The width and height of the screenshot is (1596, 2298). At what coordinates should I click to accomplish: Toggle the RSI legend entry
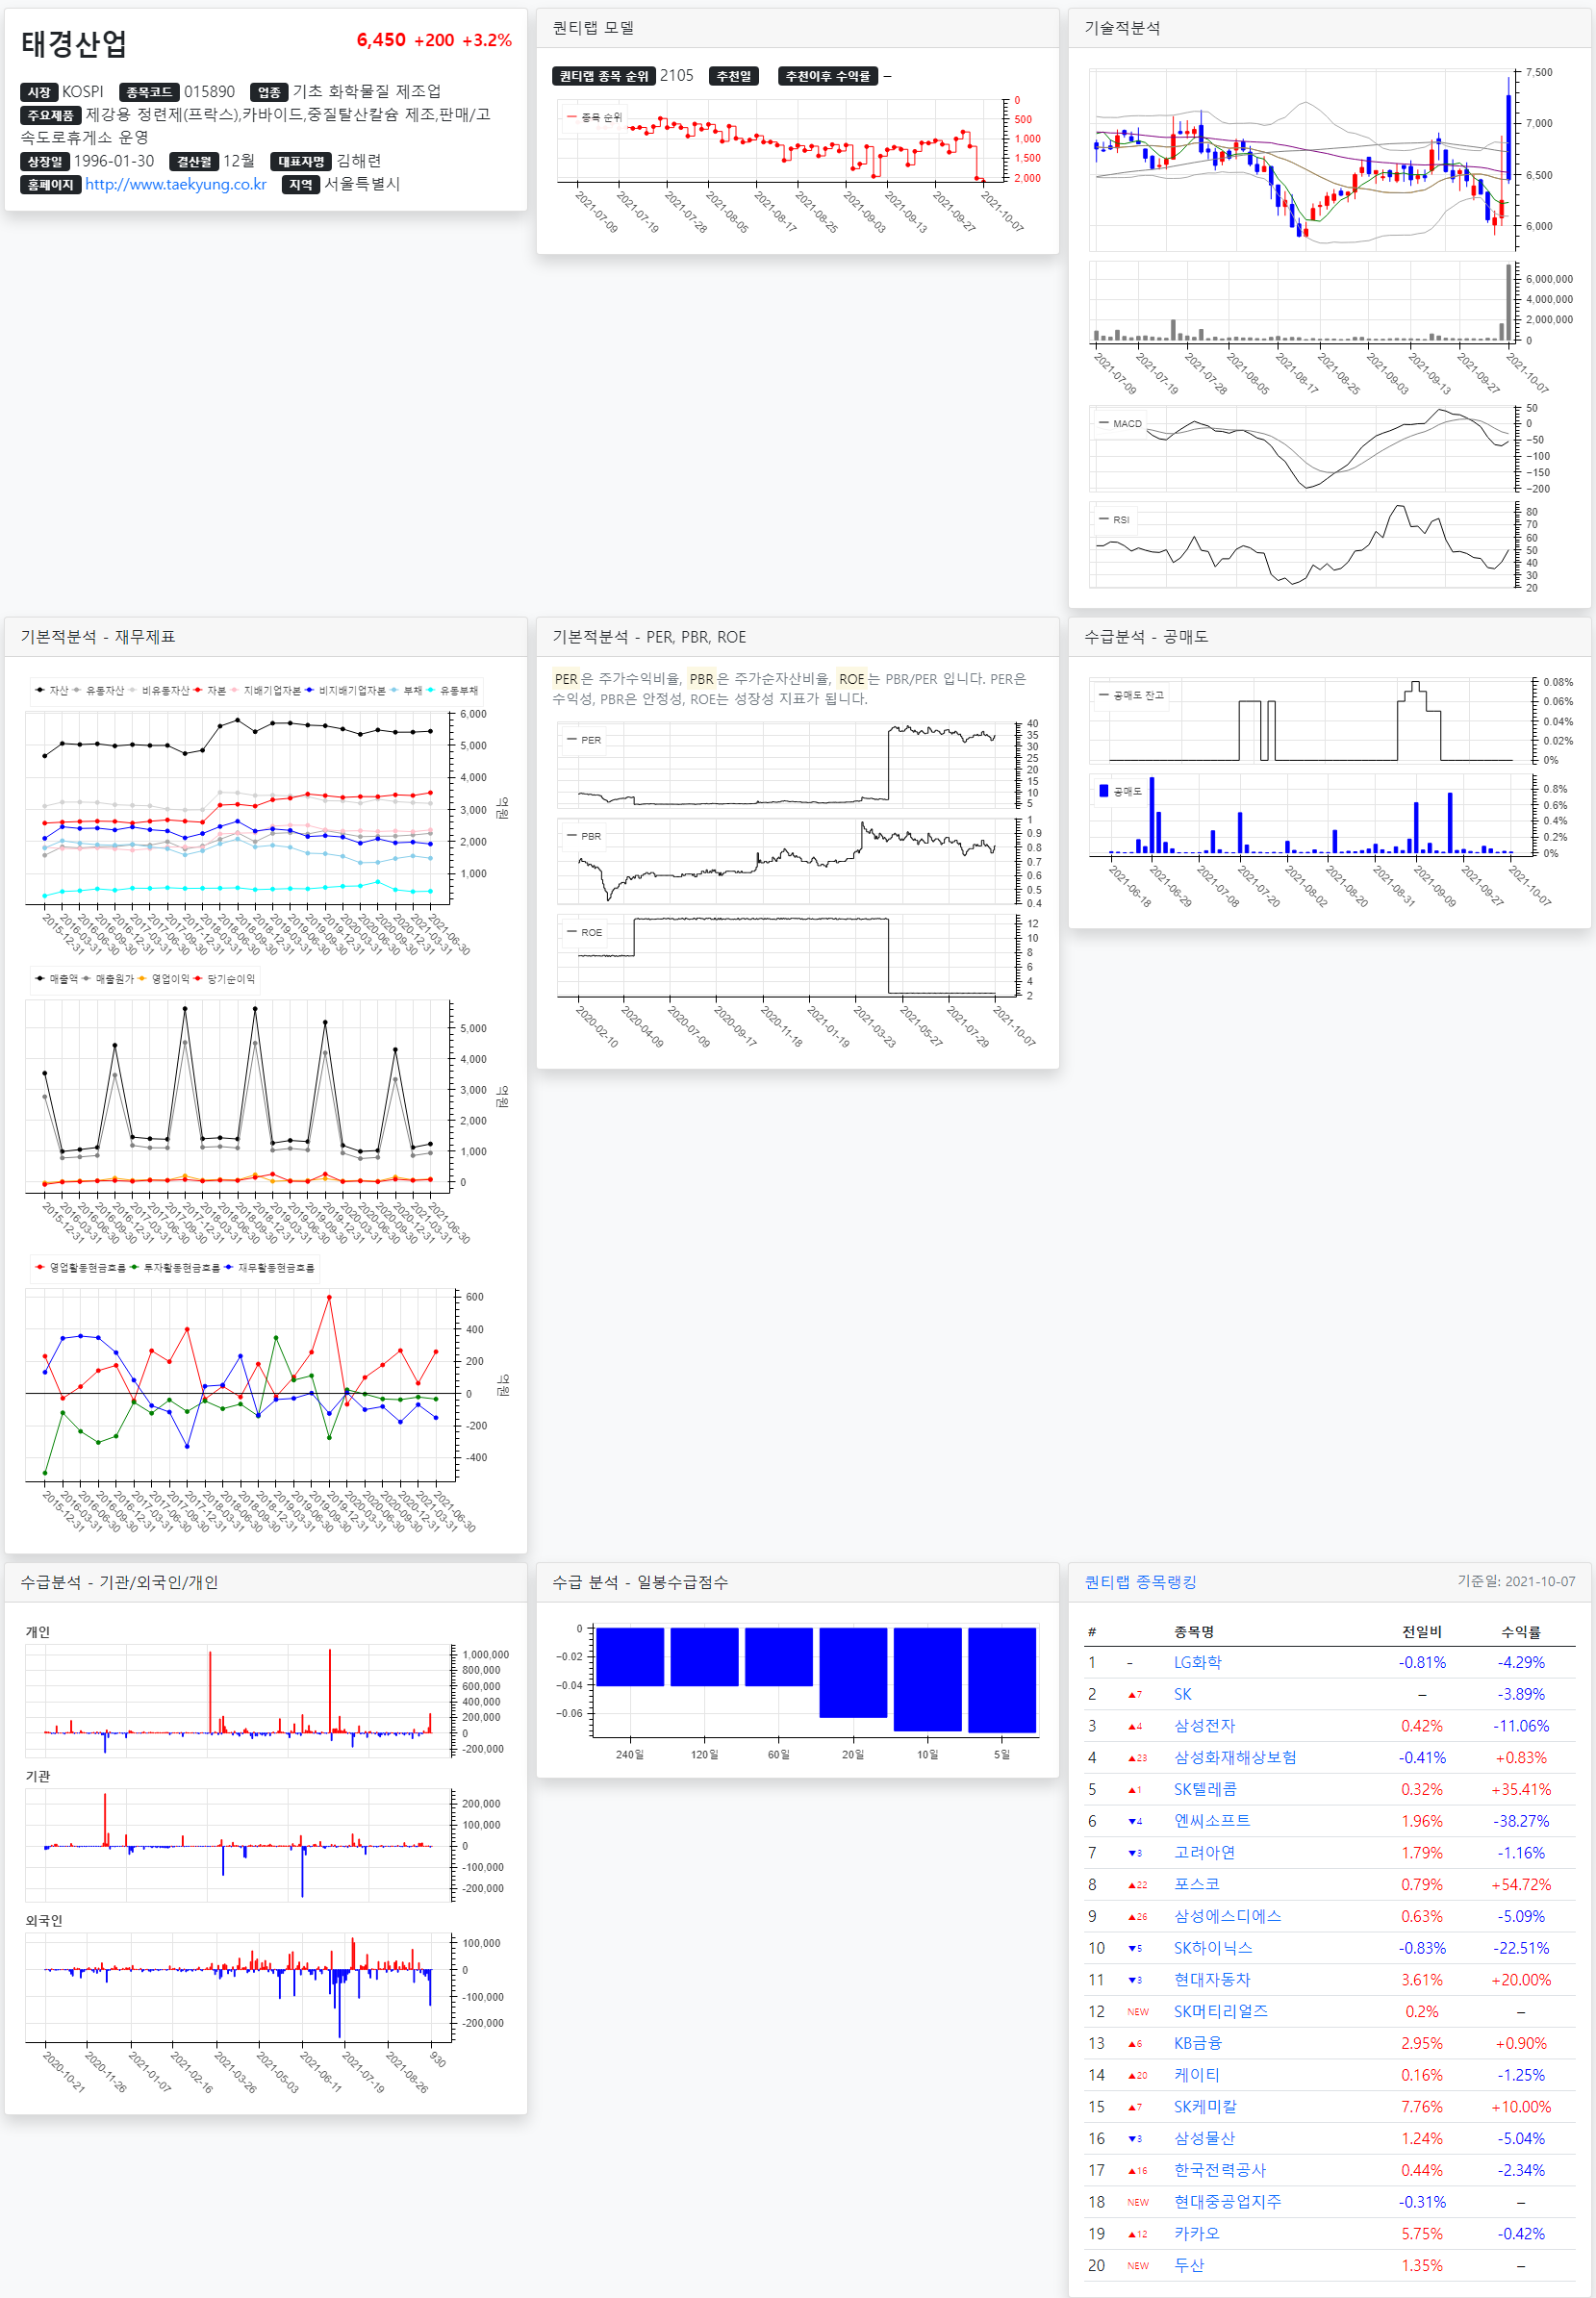tap(1114, 520)
